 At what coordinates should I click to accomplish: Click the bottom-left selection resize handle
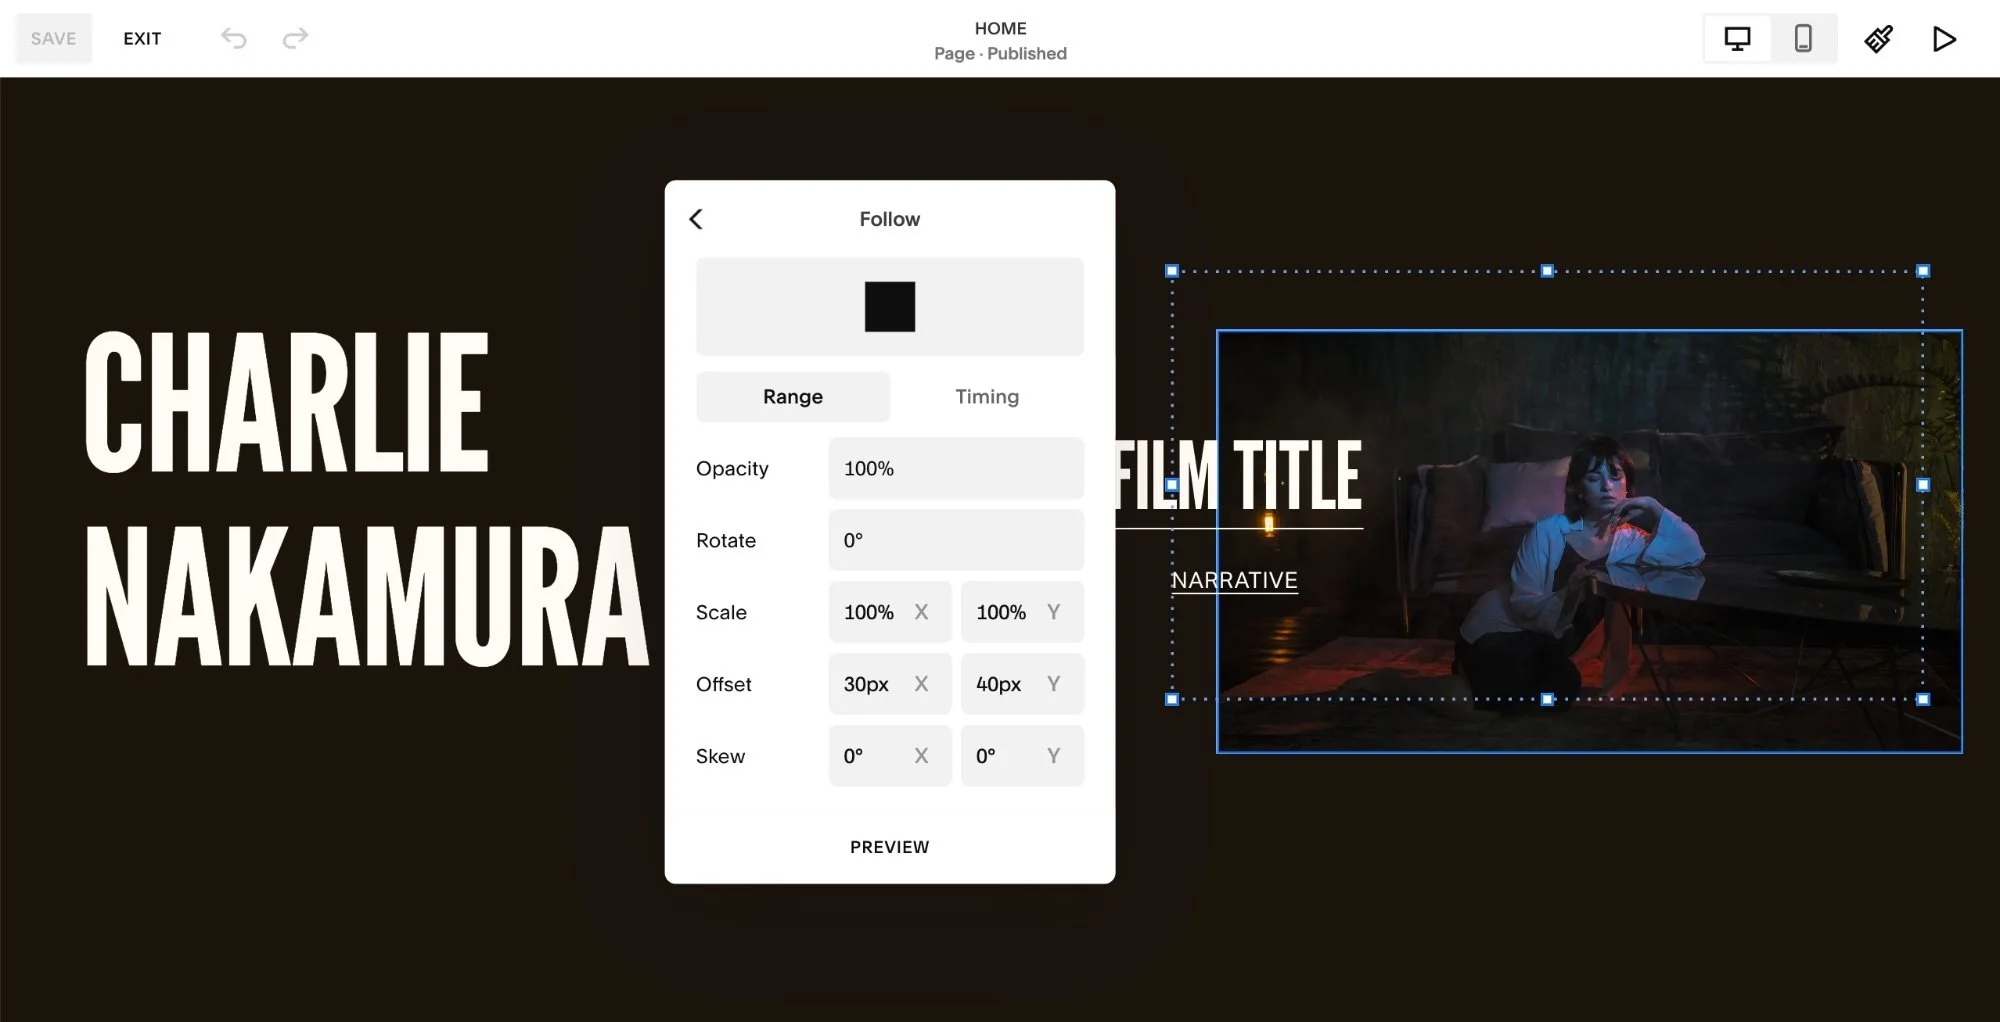1172,699
